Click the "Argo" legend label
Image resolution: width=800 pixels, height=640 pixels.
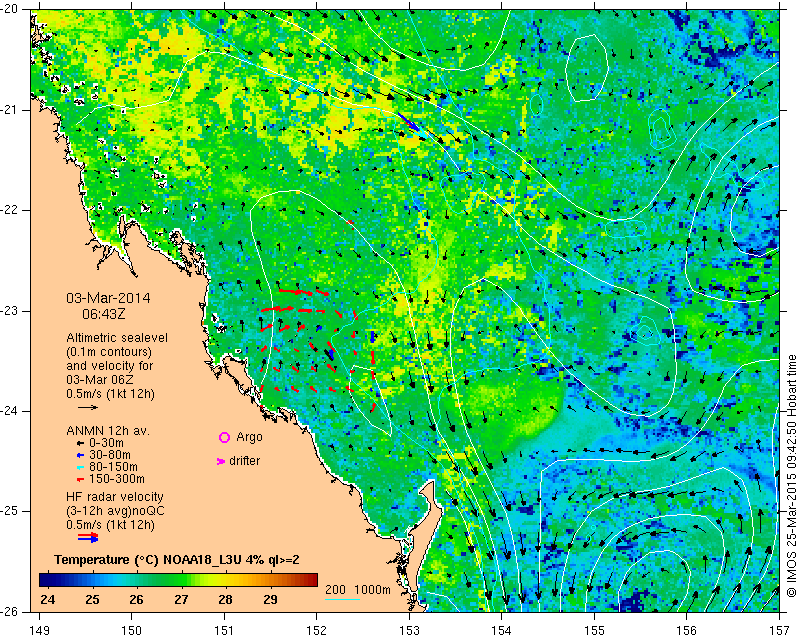point(249,437)
